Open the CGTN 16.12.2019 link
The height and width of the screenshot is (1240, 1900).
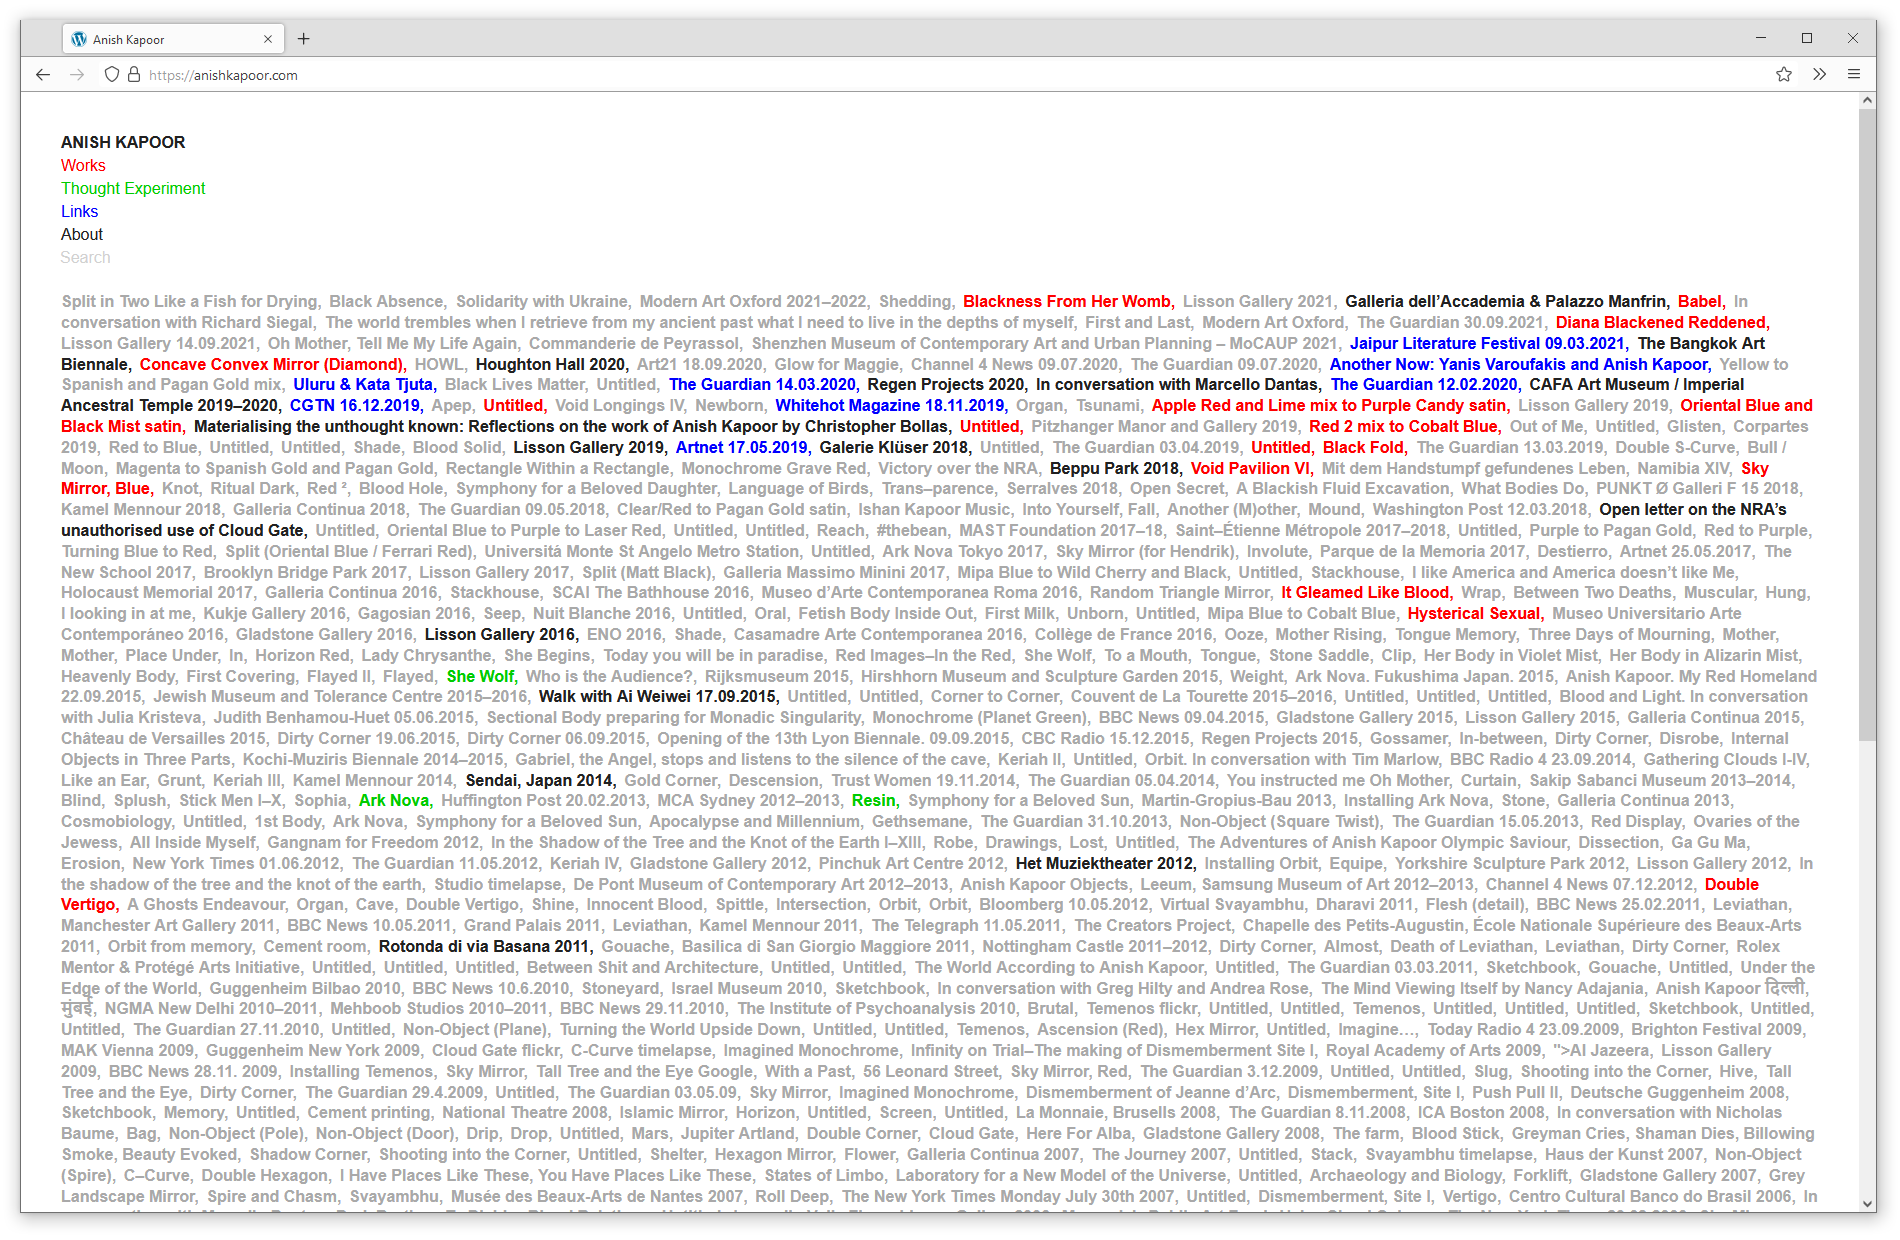coord(356,405)
